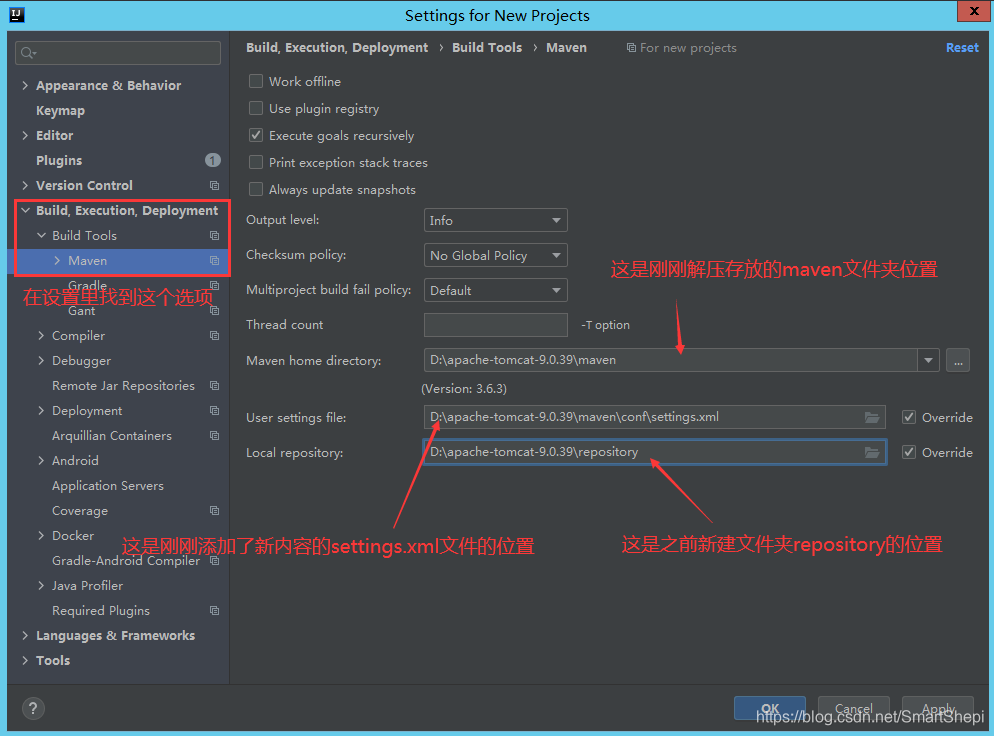Collapse the Build Tools node
This screenshot has width=994, height=736.
(x=41, y=236)
